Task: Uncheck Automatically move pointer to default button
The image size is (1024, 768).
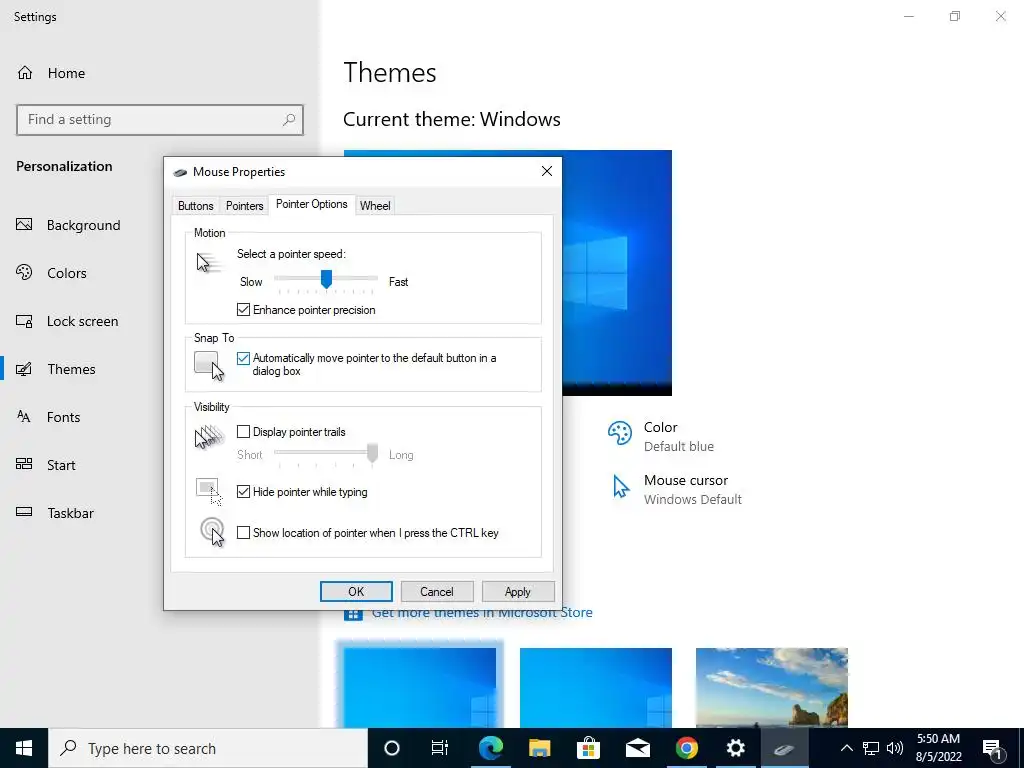Action: pyautogui.click(x=243, y=358)
